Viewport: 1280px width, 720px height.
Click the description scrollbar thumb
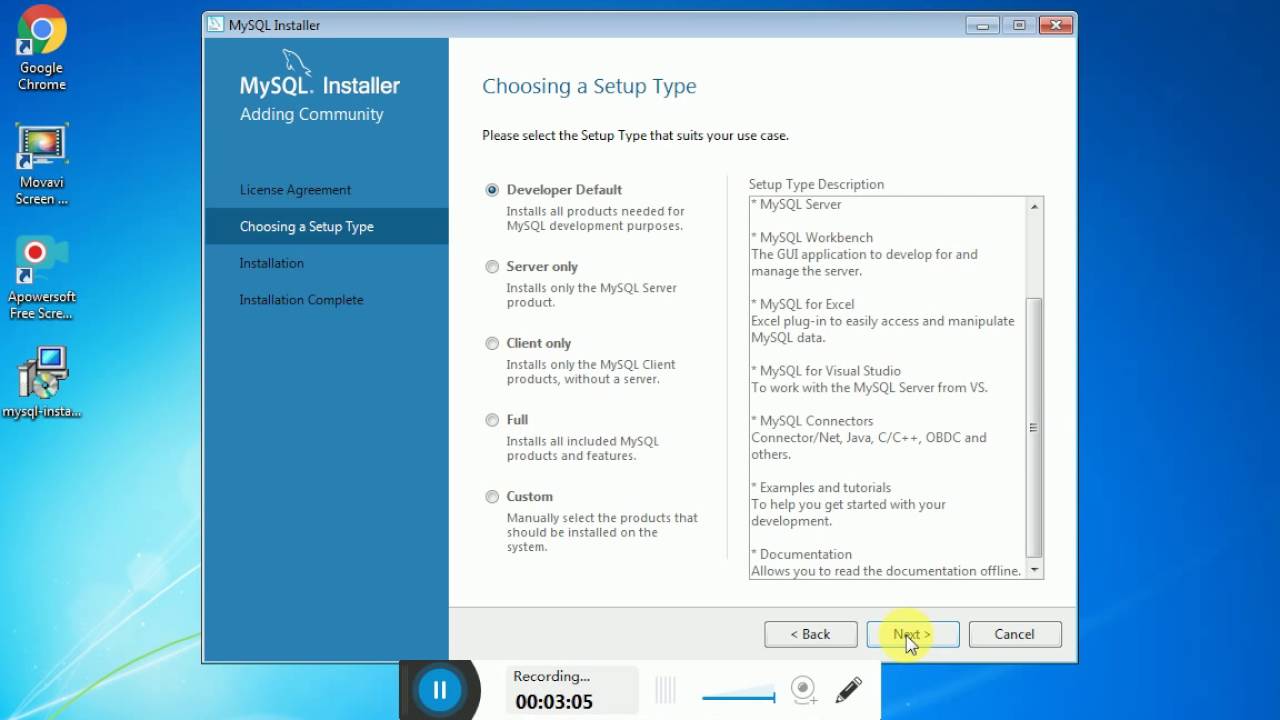coord(1035,427)
